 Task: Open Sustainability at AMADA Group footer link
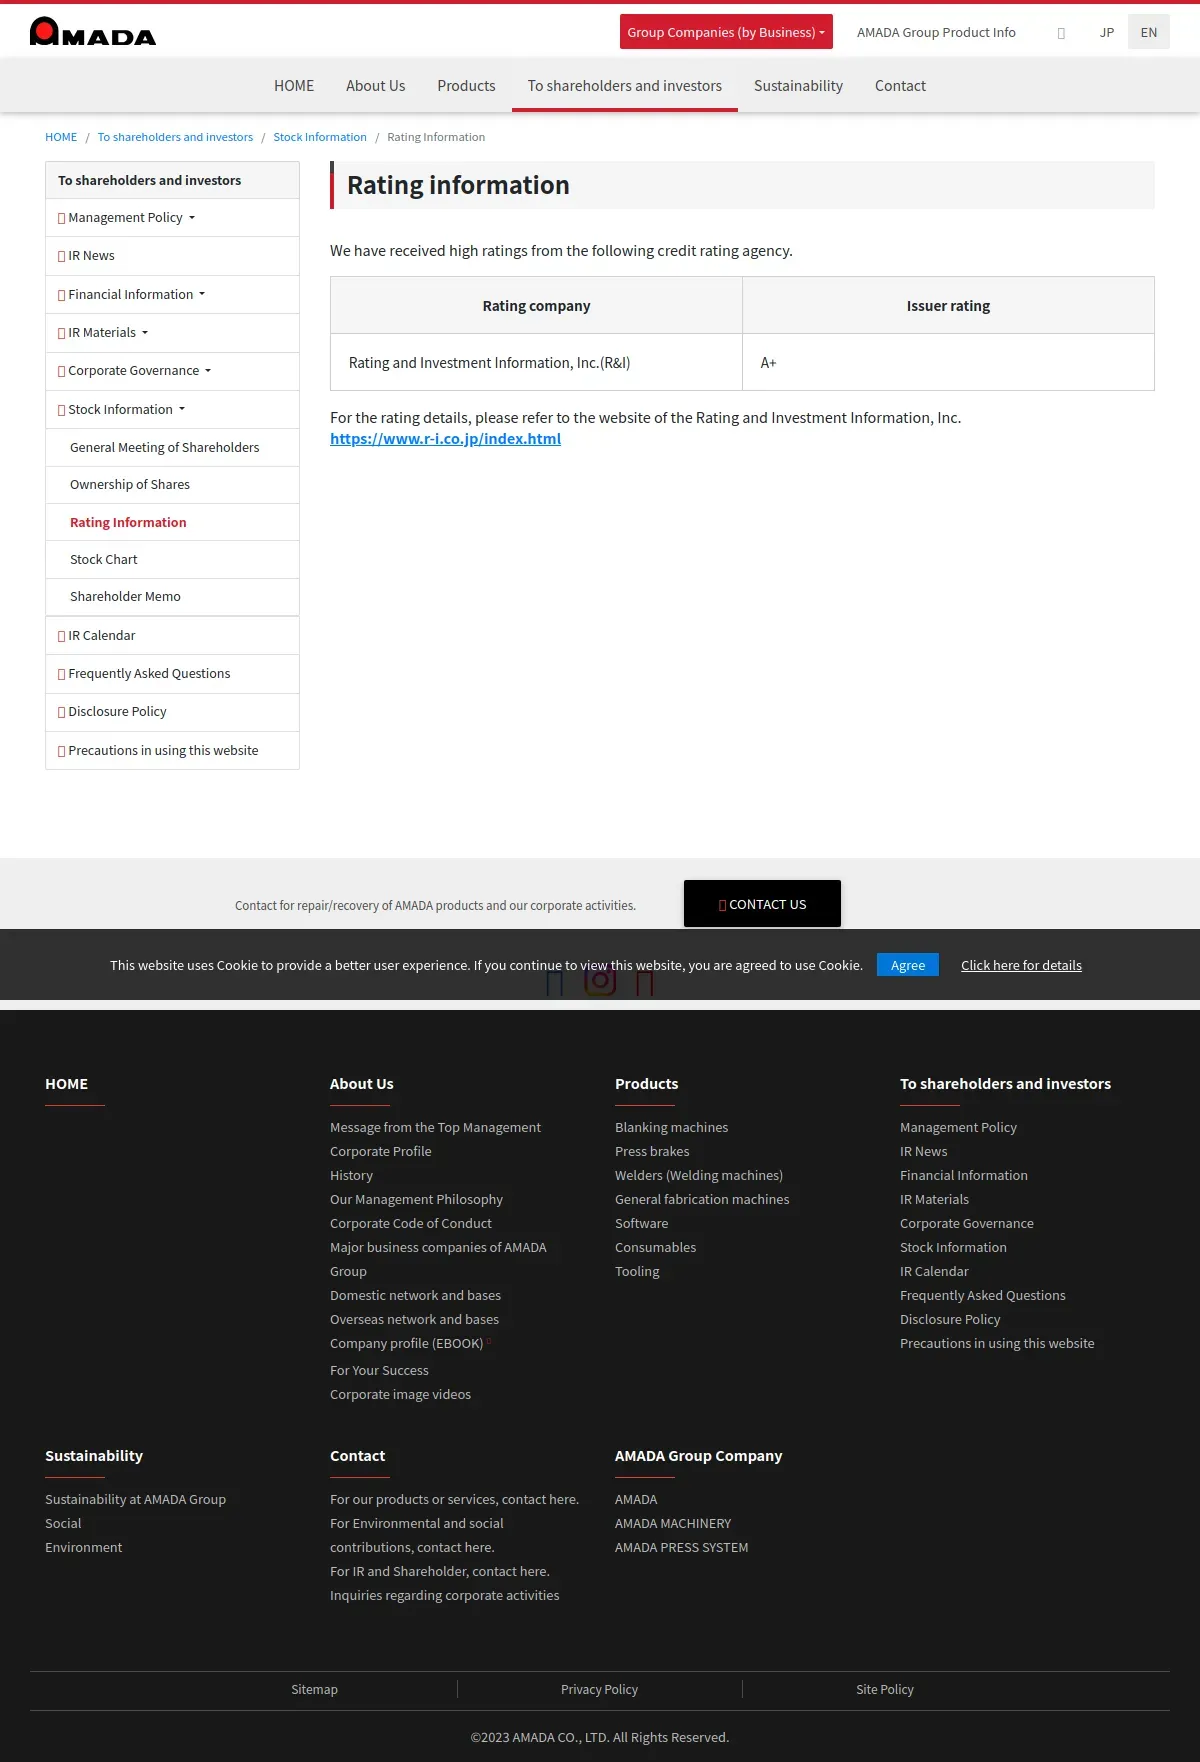coord(135,1499)
